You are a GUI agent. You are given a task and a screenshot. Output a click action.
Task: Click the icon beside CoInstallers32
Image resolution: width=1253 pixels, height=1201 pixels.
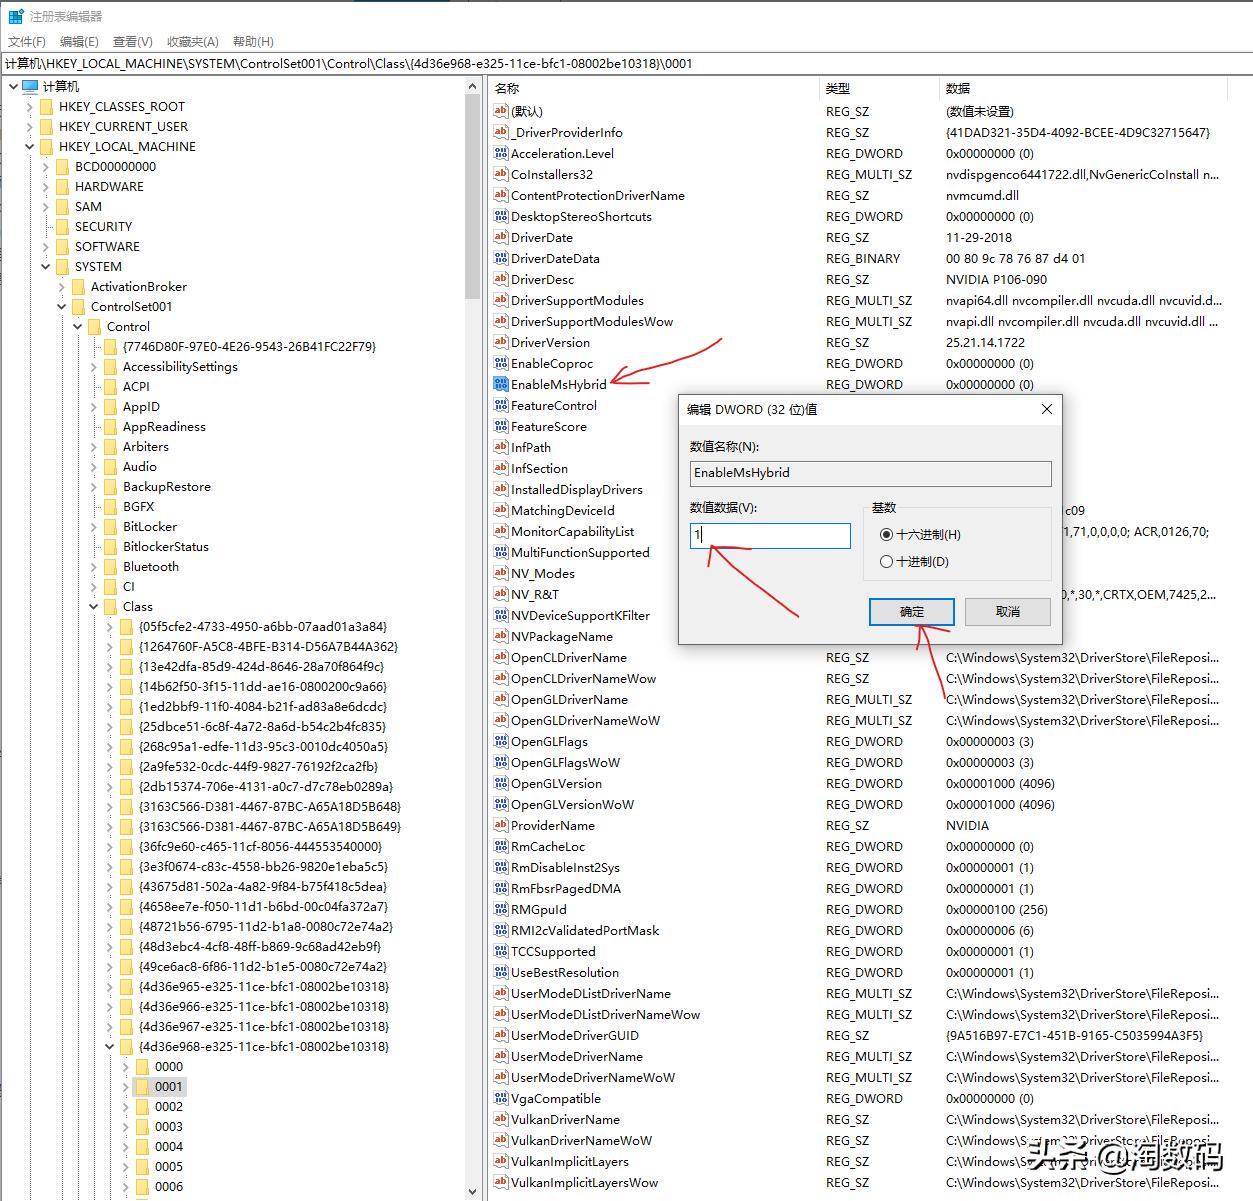pyautogui.click(x=501, y=174)
